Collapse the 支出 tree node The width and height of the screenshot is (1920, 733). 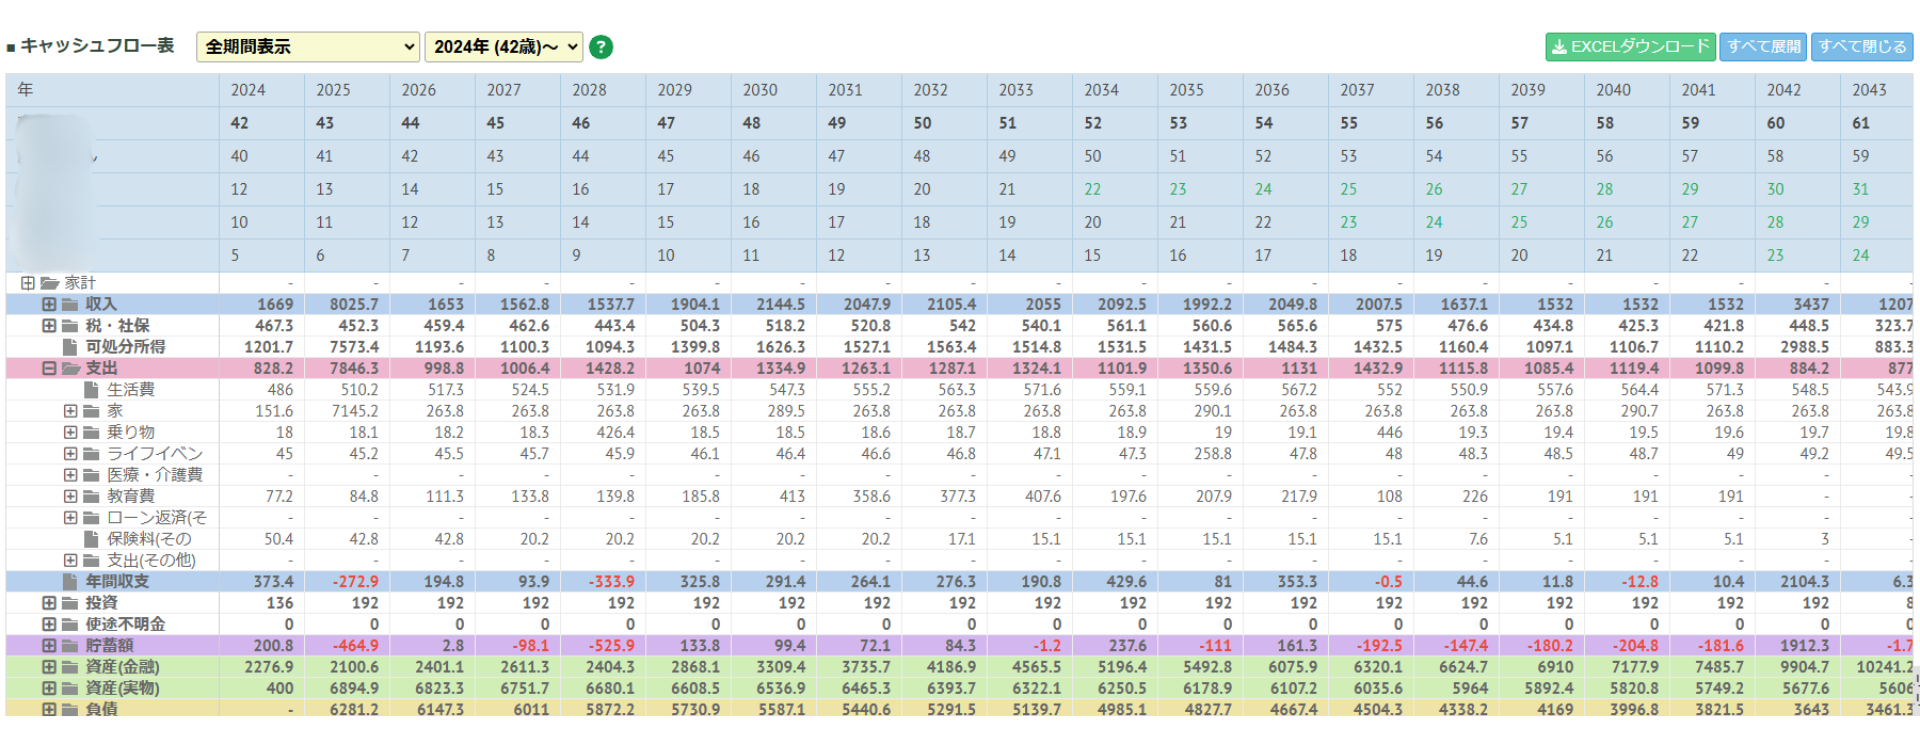[x=48, y=368]
